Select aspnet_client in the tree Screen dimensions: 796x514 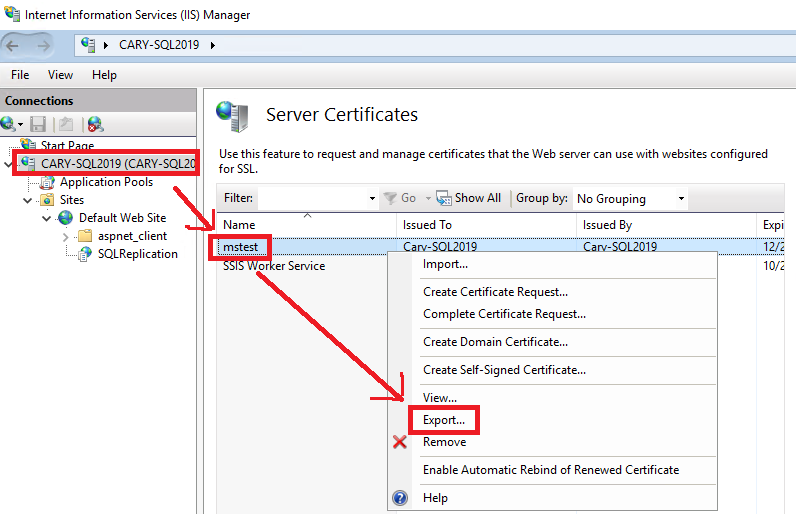click(132, 236)
